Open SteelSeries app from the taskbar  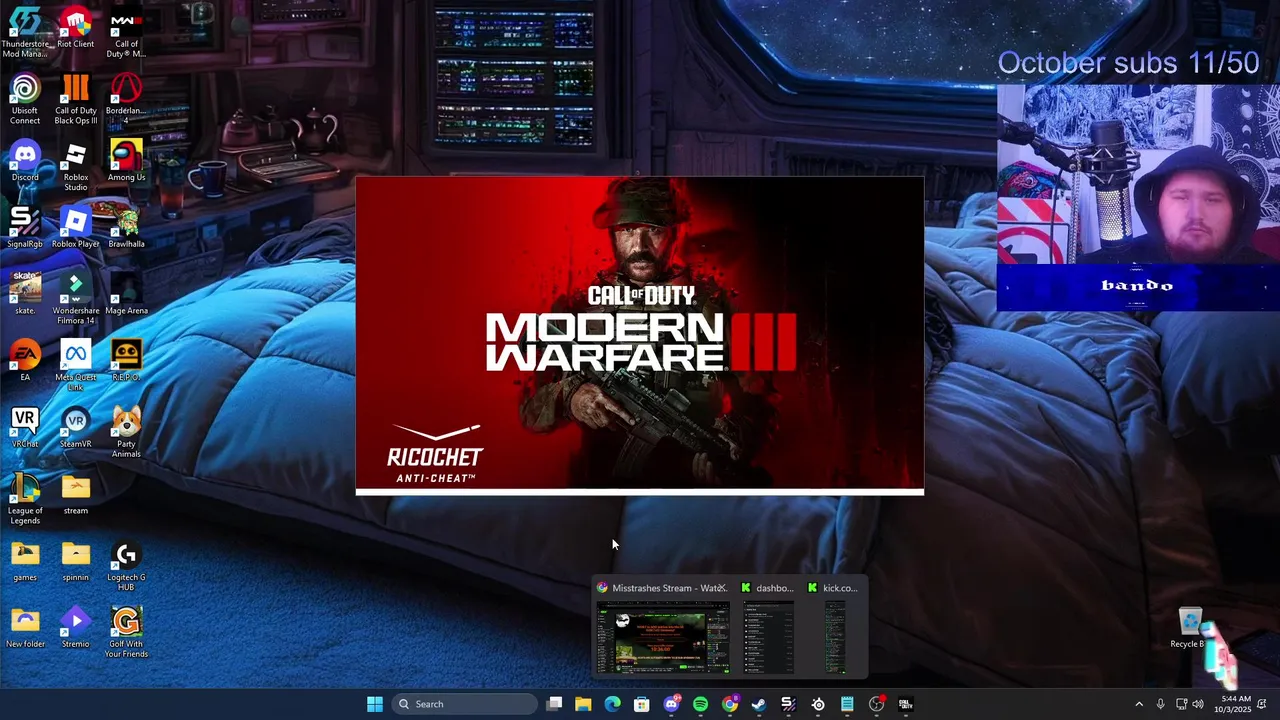coord(818,704)
